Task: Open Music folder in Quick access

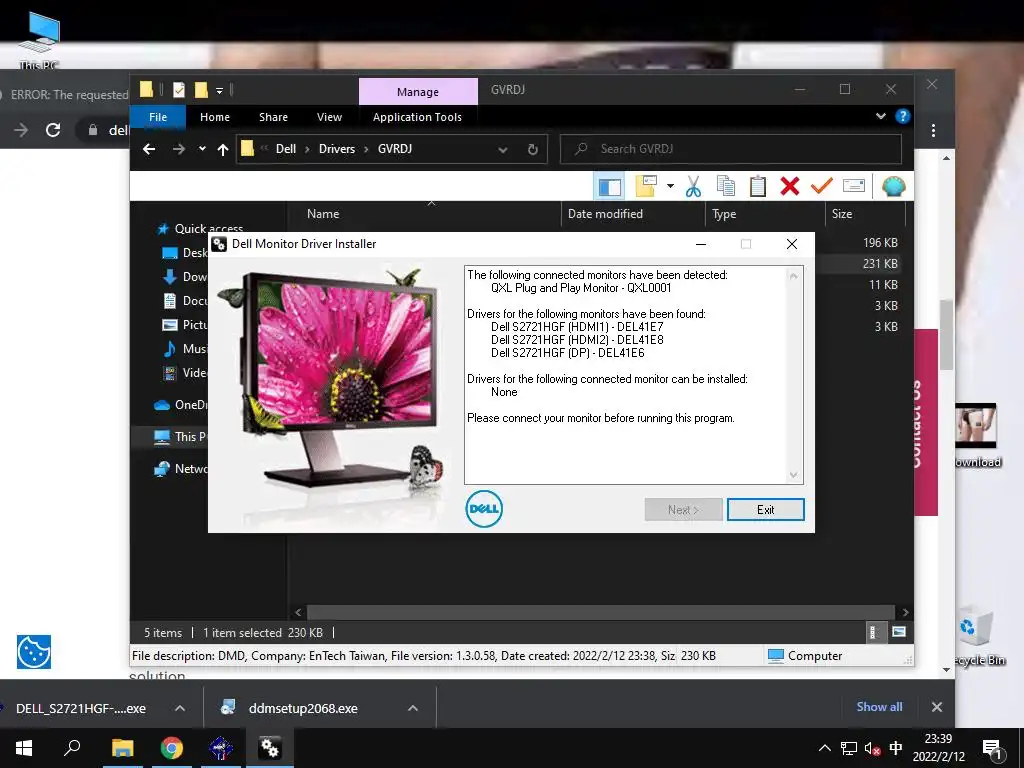Action: 185,349
